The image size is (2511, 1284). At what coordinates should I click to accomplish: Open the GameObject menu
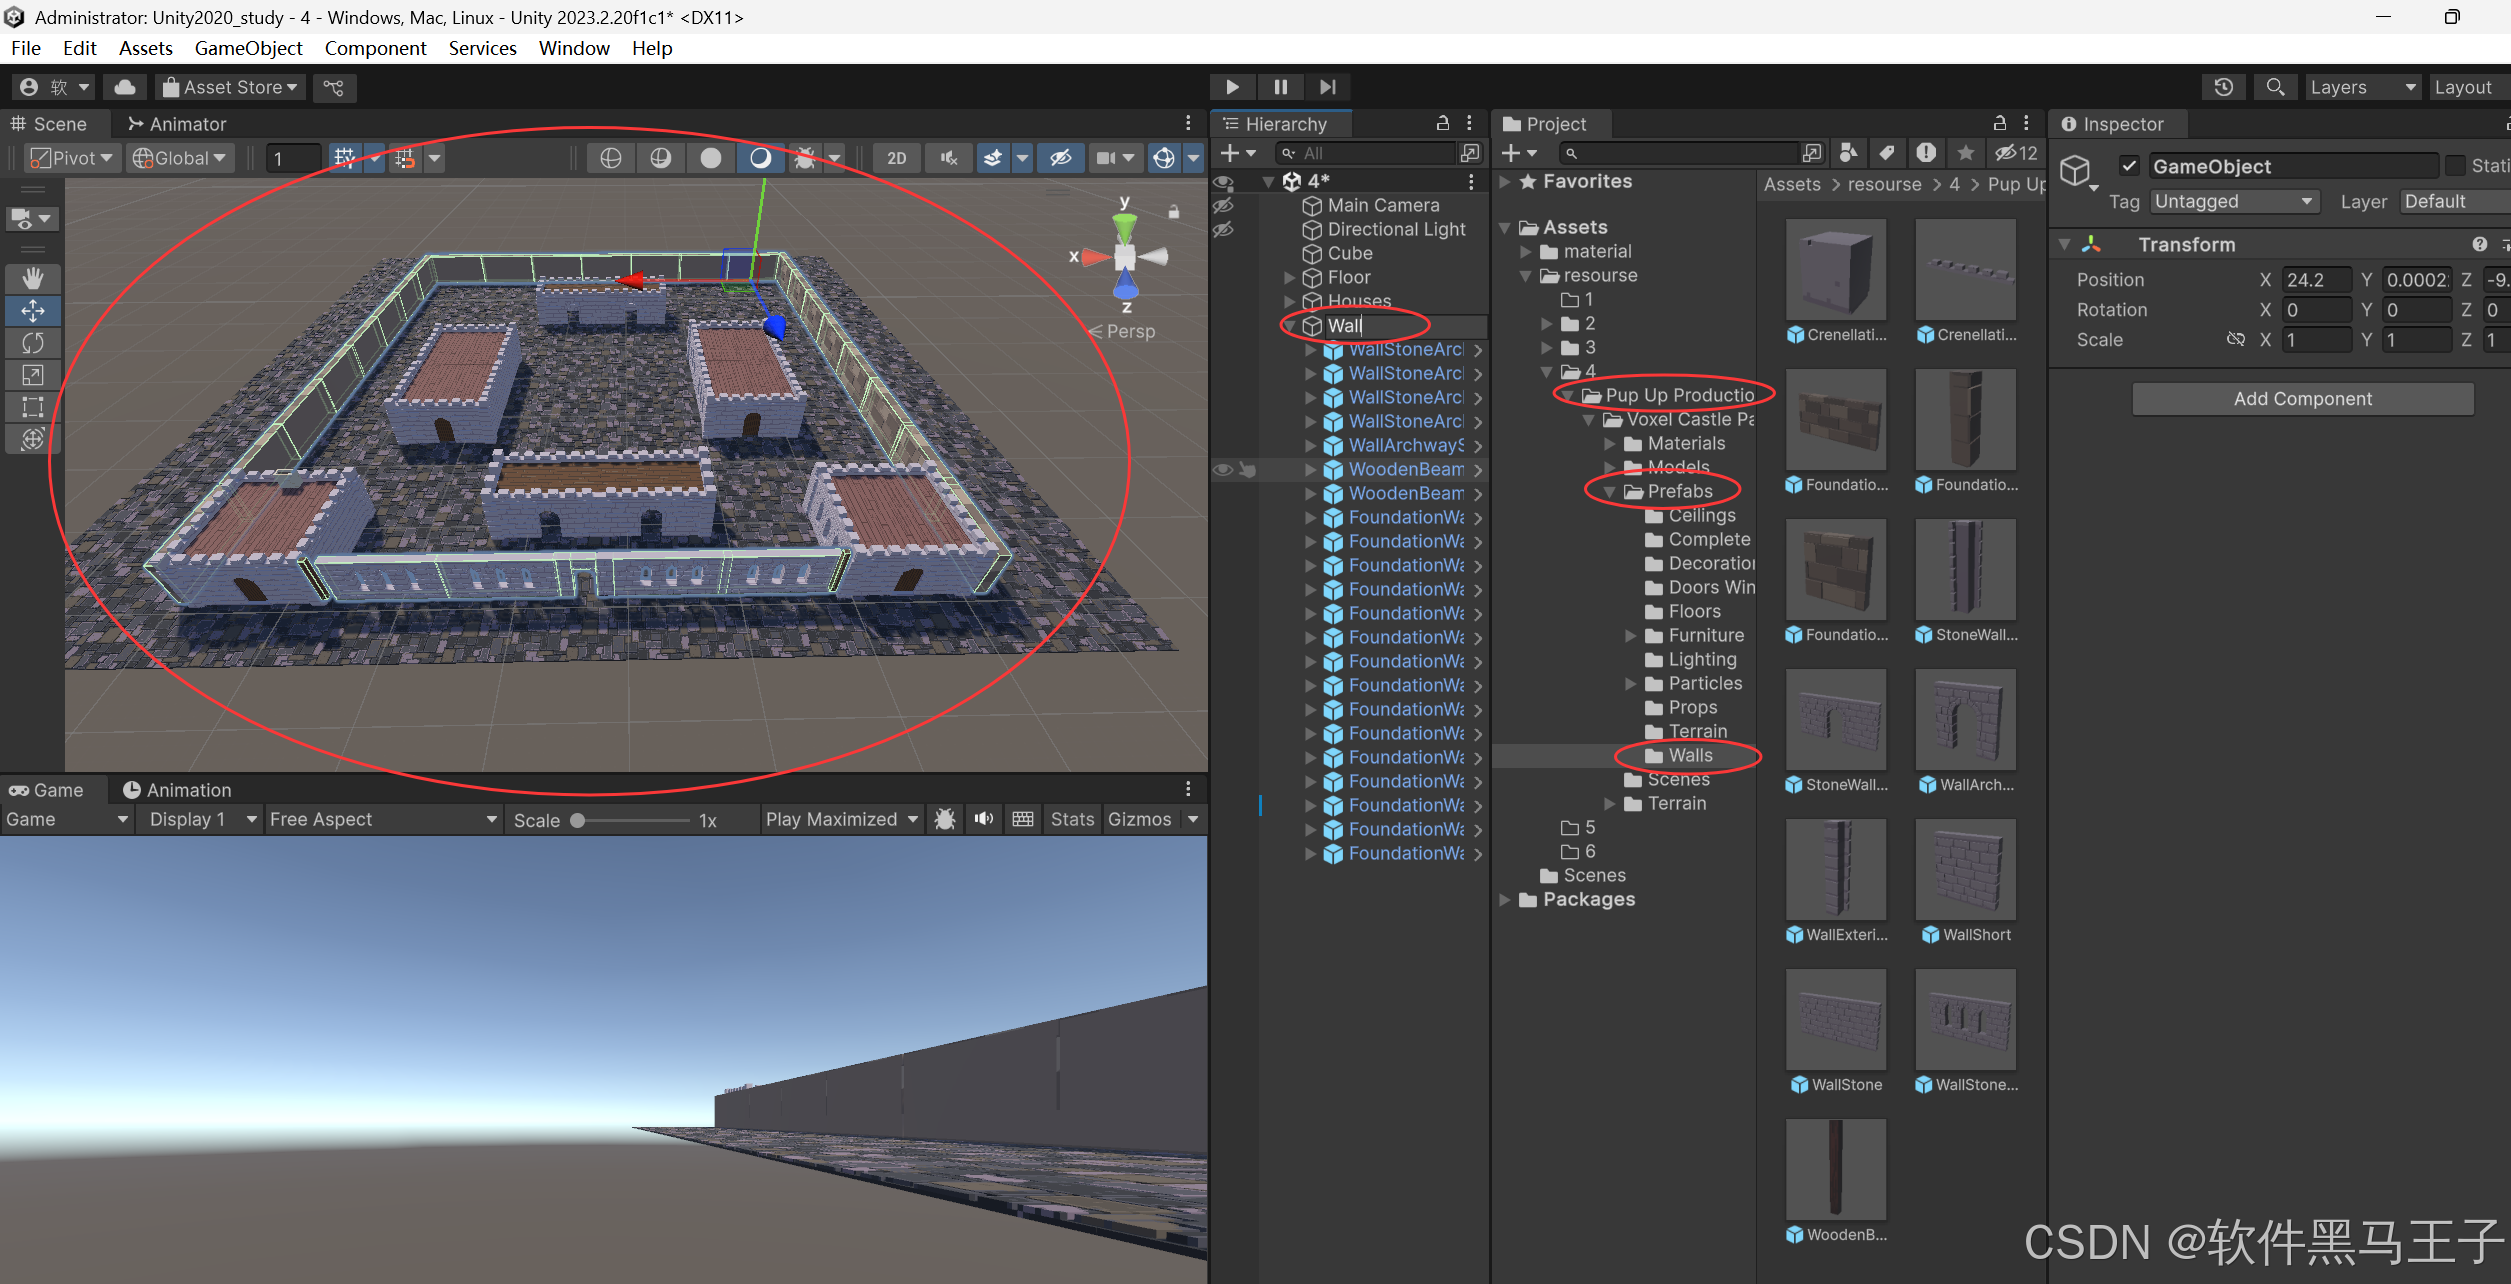tap(248, 48)
